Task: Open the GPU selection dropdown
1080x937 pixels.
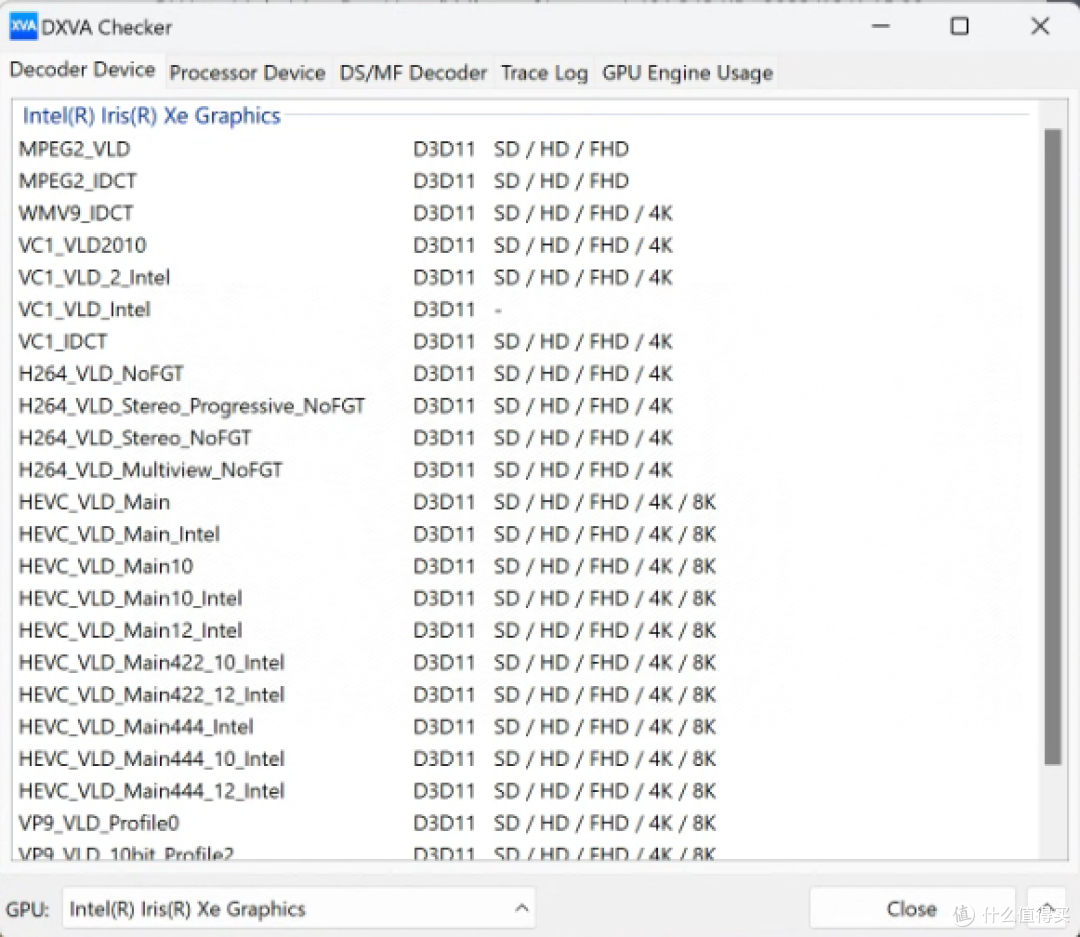Action: pos(299,909)
